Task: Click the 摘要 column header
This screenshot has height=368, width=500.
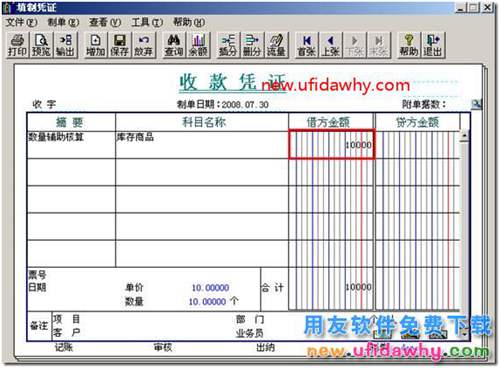Action: pos(70,122)
